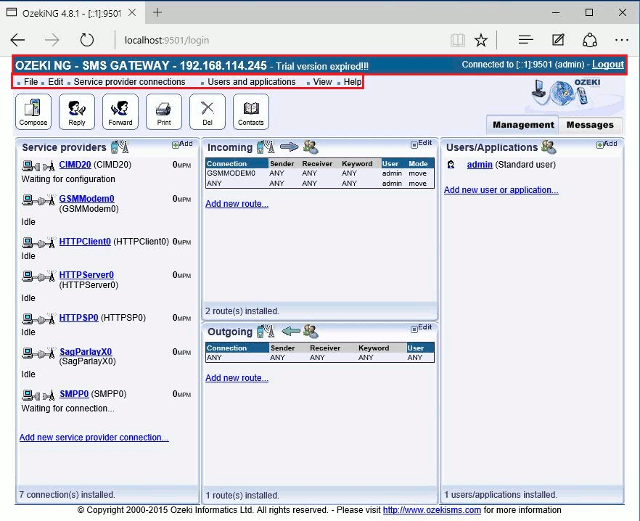Select the Management tab
The image size is (640, 521).
click(x=523, y=125)
